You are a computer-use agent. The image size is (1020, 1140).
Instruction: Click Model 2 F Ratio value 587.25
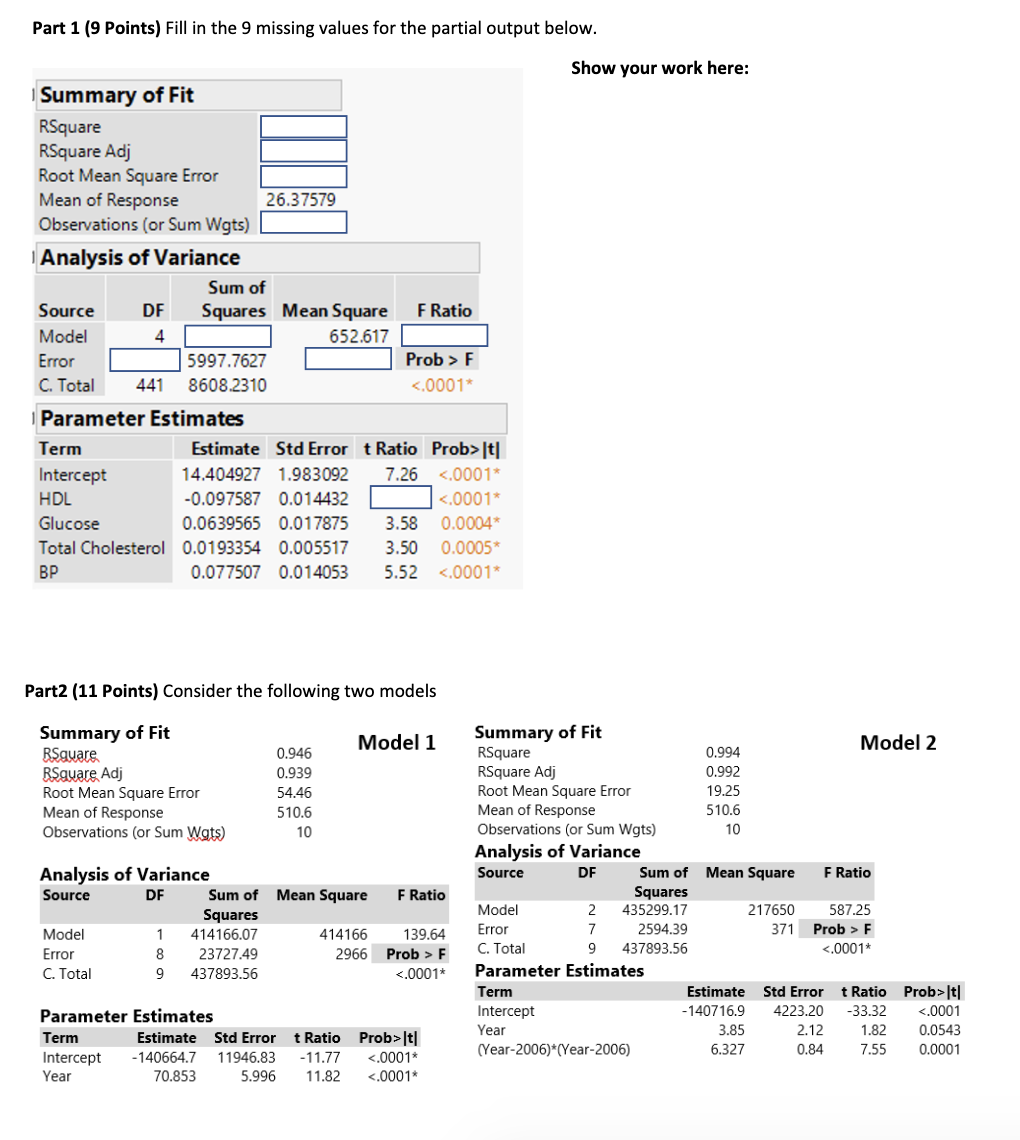point(850,910)
